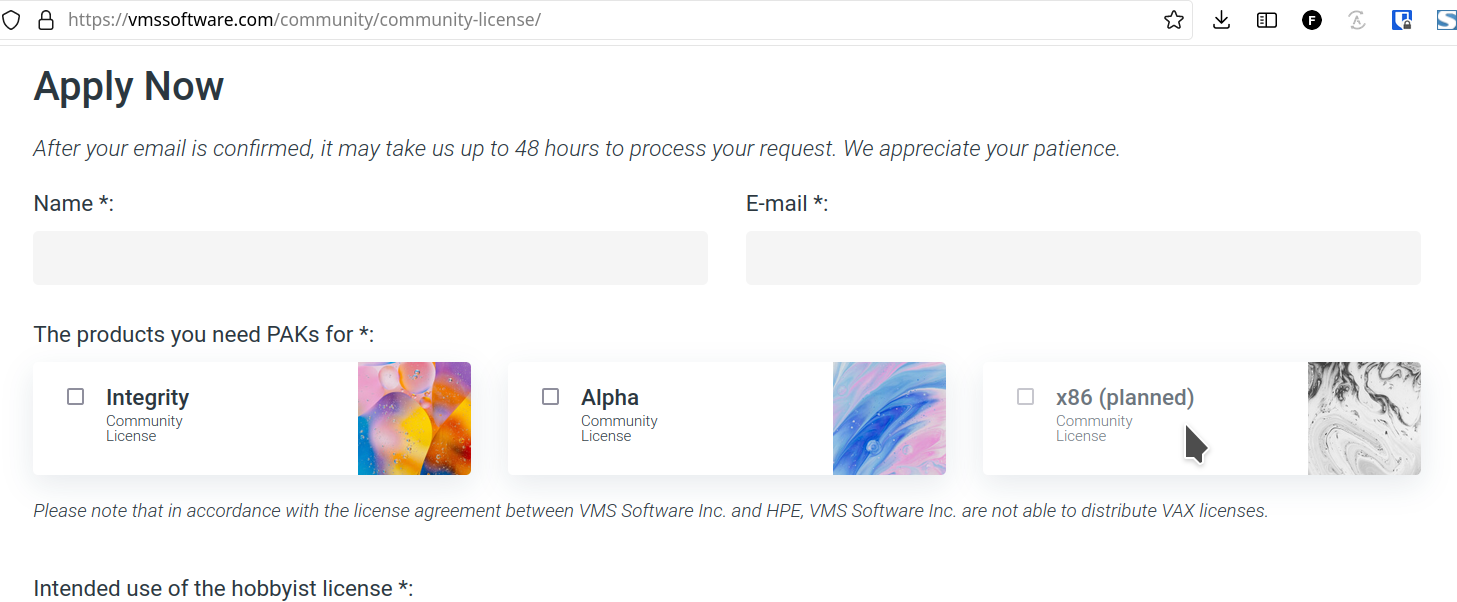Viewport: 1457px width, 602px height.
Task: Click the site security padlock icon
Action: pos(45,20)
